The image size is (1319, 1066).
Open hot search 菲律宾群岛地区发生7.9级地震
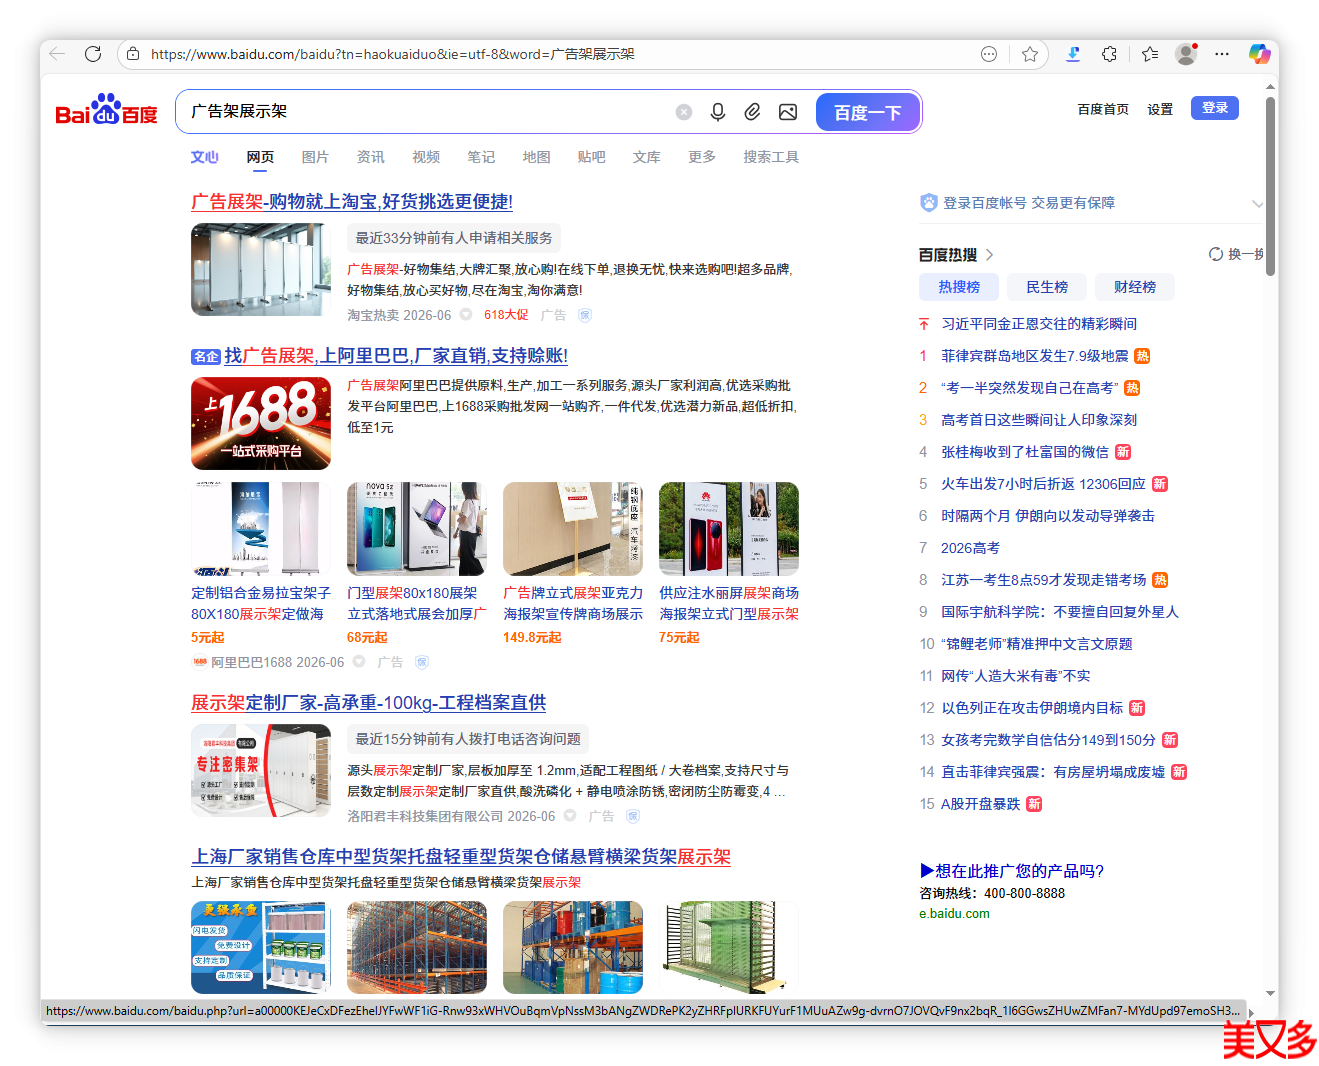(1035, 356)
